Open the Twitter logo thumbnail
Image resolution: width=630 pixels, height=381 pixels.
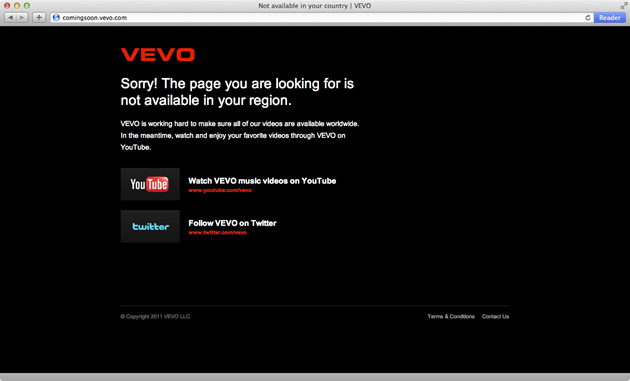[150, 226]
